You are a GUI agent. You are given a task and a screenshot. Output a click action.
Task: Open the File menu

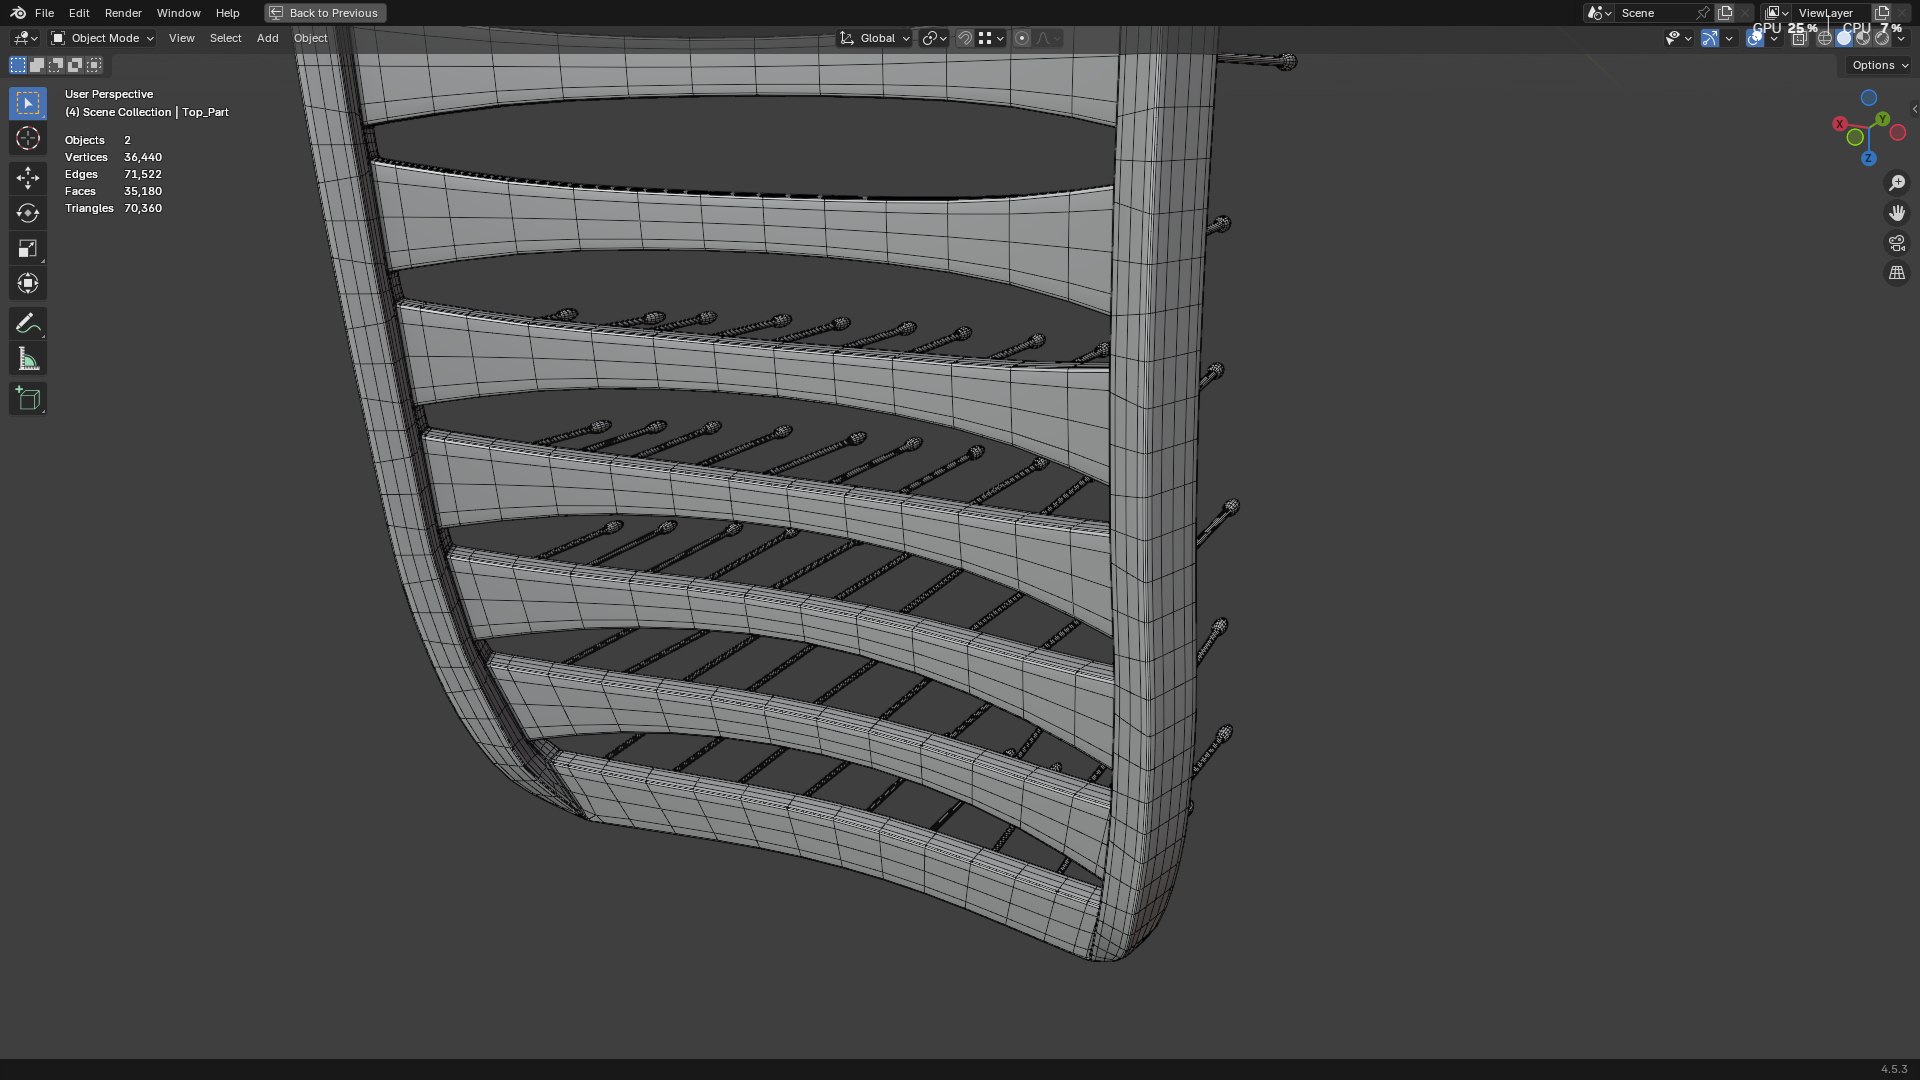(44, 13)
